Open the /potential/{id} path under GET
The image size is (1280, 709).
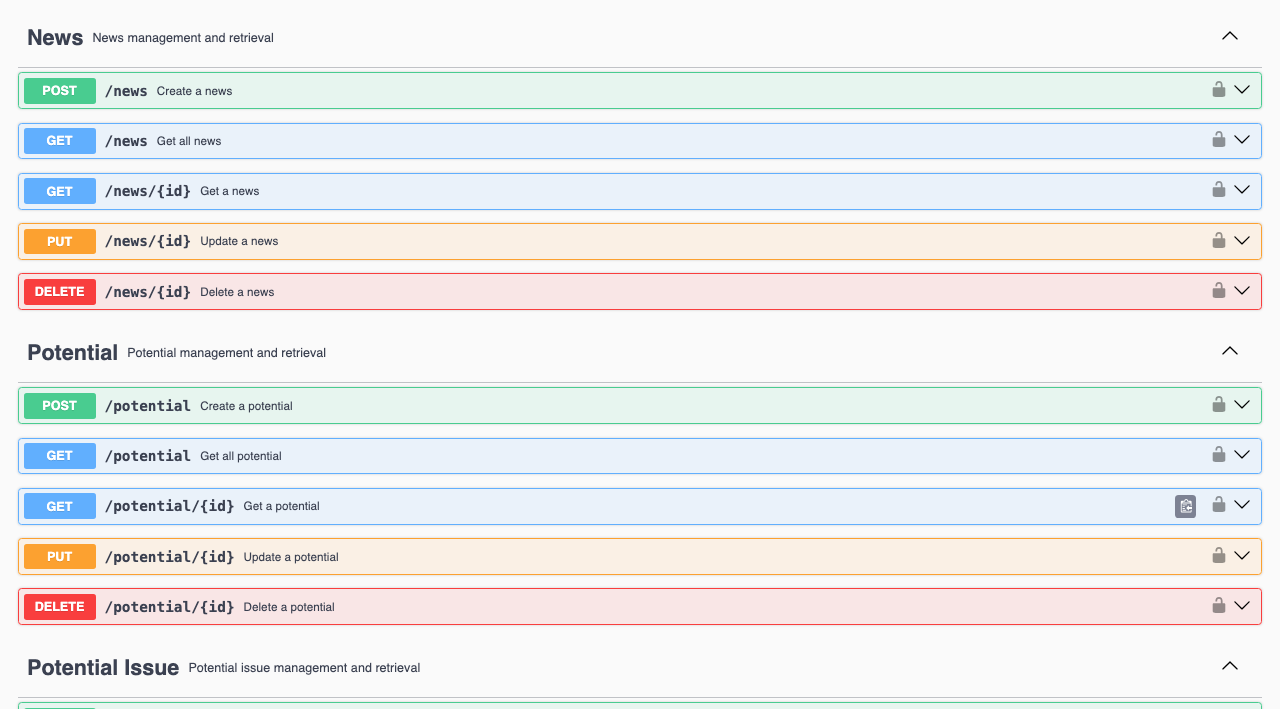pyautogui.click(x=169, y=506)
